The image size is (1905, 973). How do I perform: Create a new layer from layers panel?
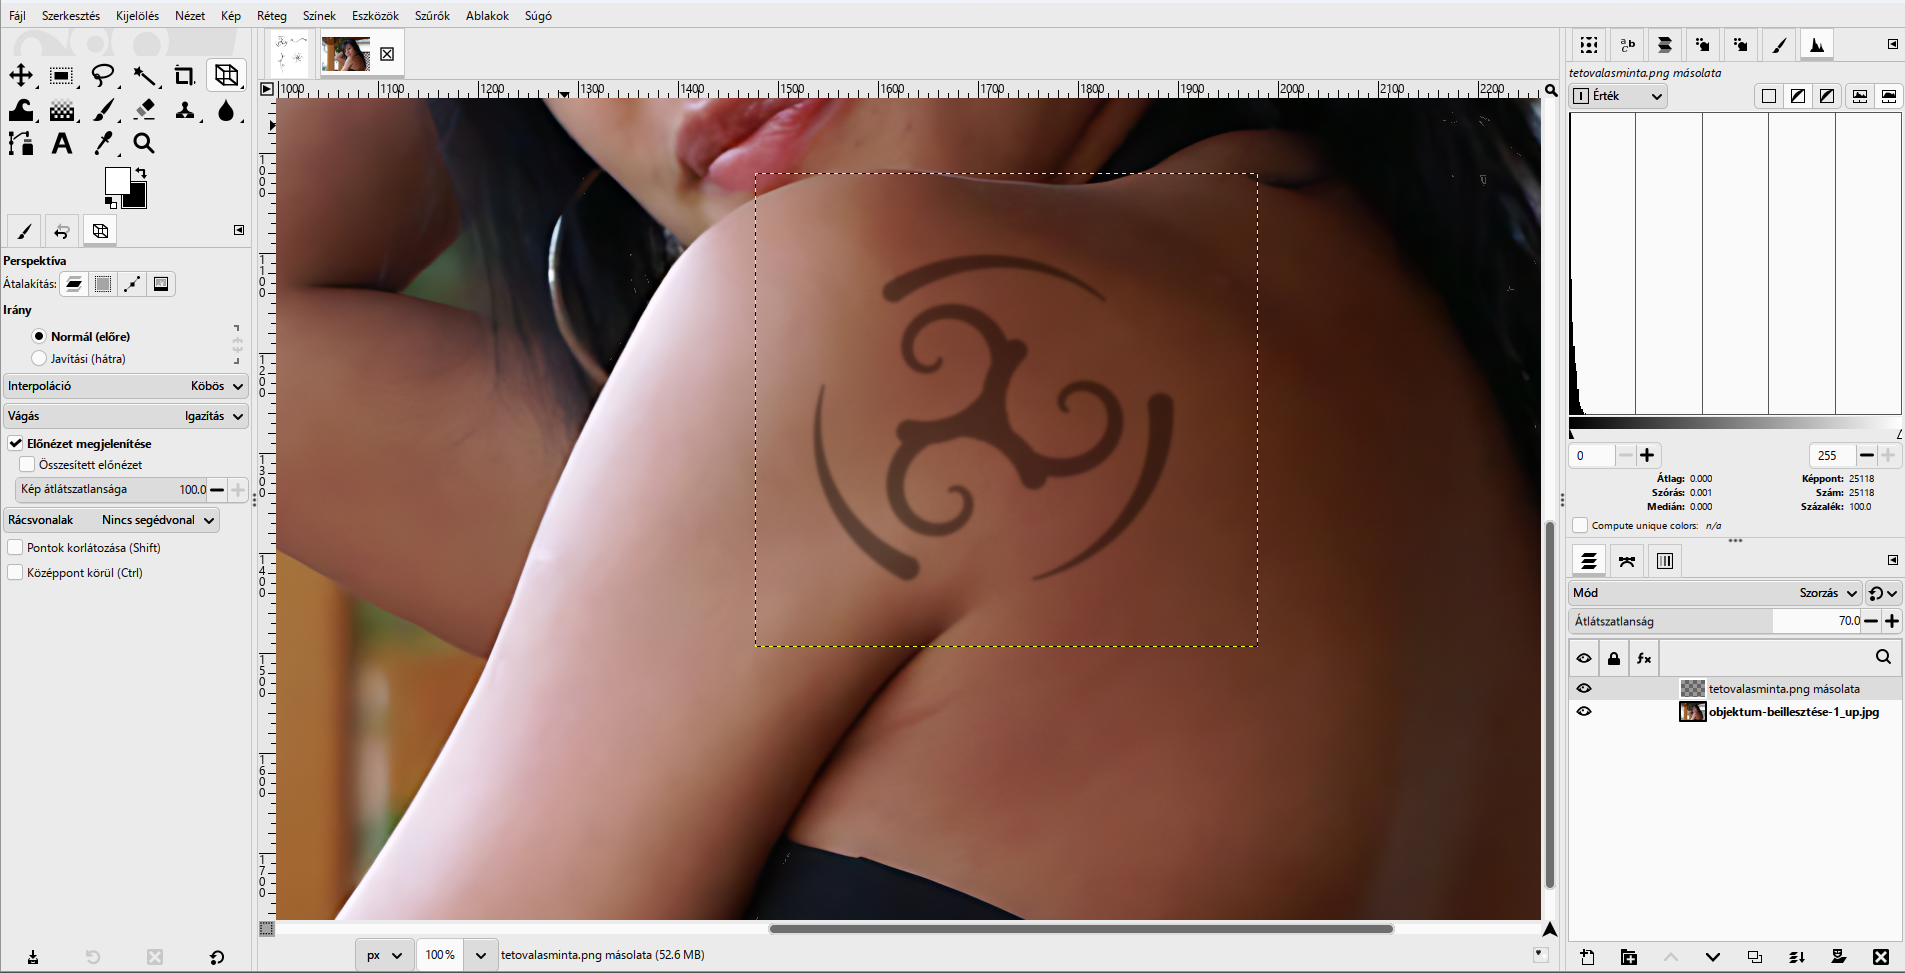pos(1588,957)
